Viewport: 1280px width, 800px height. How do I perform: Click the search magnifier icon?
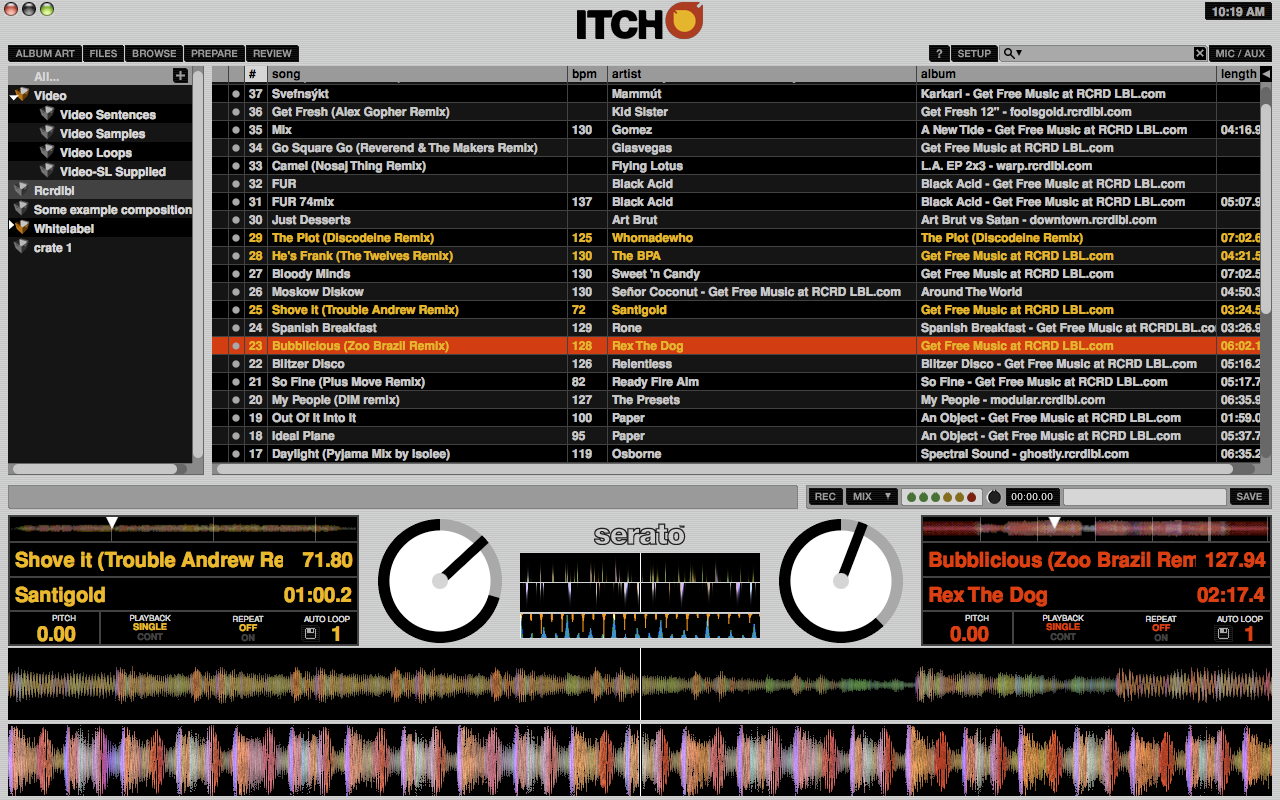tap(1010, 53)
